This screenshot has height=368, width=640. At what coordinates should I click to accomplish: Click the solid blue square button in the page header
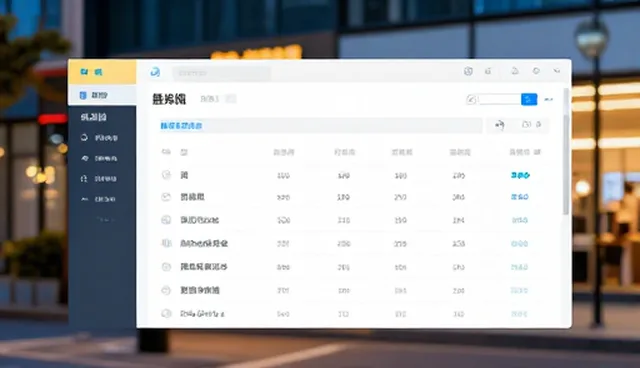click(x=529, y=100)
